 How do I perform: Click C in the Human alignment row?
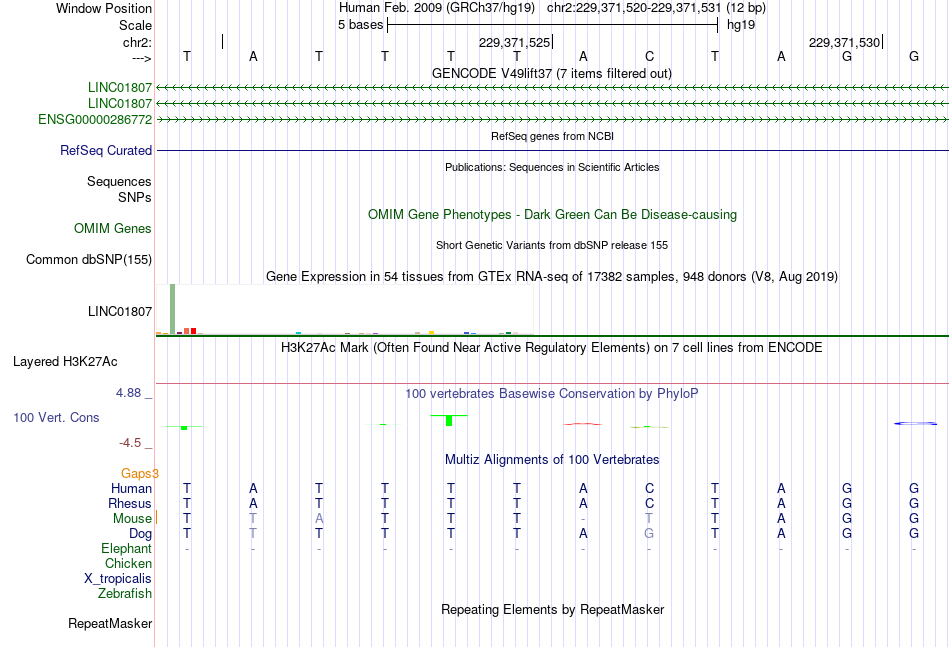[649, 488]
